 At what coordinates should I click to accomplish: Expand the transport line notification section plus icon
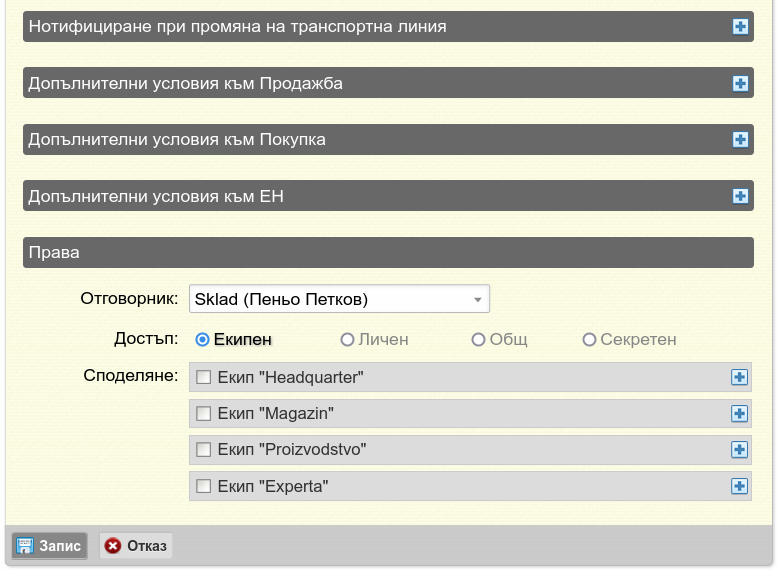click(x=740, y=27)
